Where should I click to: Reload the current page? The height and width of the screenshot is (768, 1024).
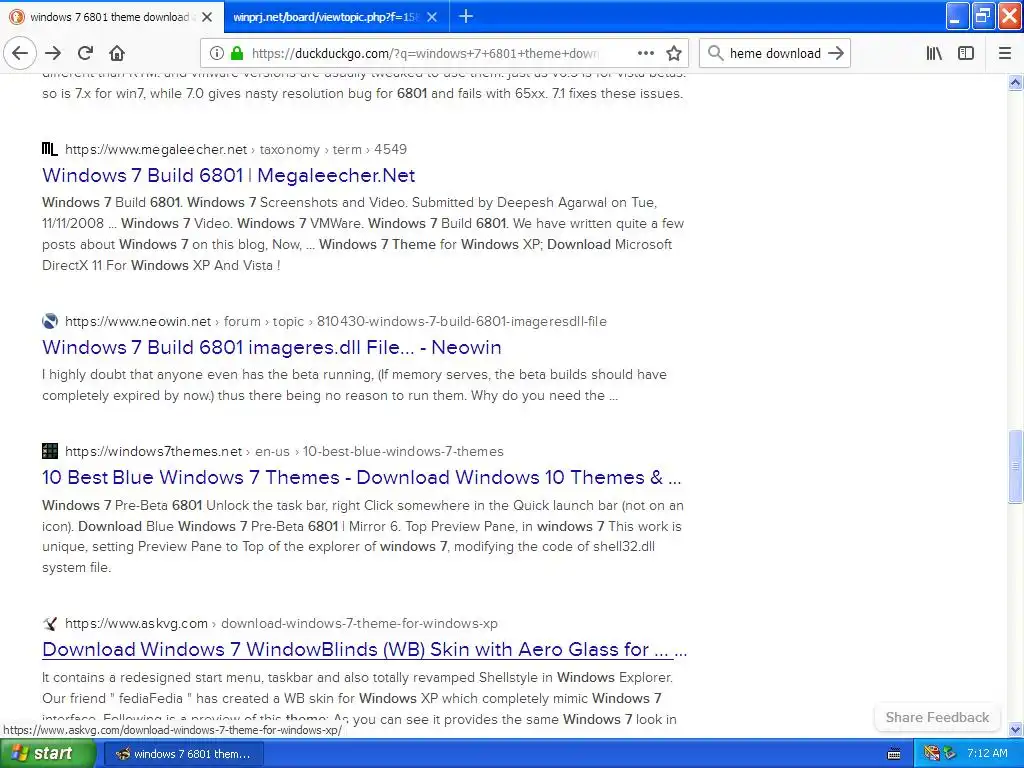pyautogui.click(x=85, y=53)
